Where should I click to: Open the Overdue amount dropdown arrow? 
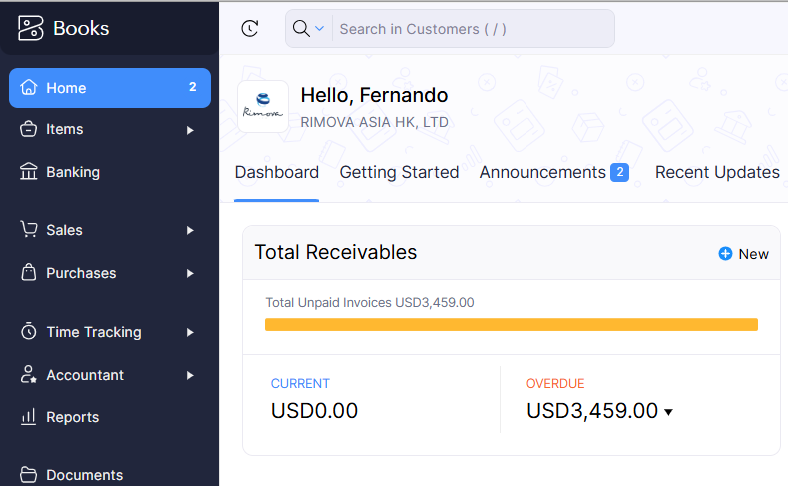click(x=668, y=412)
